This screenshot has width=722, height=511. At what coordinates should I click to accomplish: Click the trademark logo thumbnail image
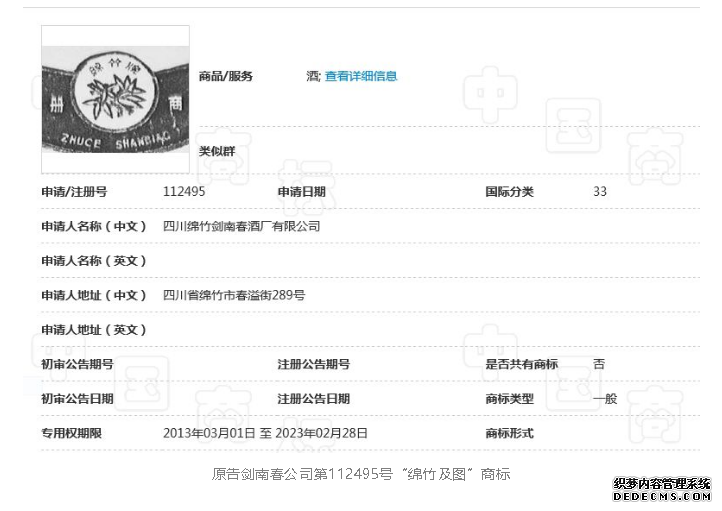(115, 99)
